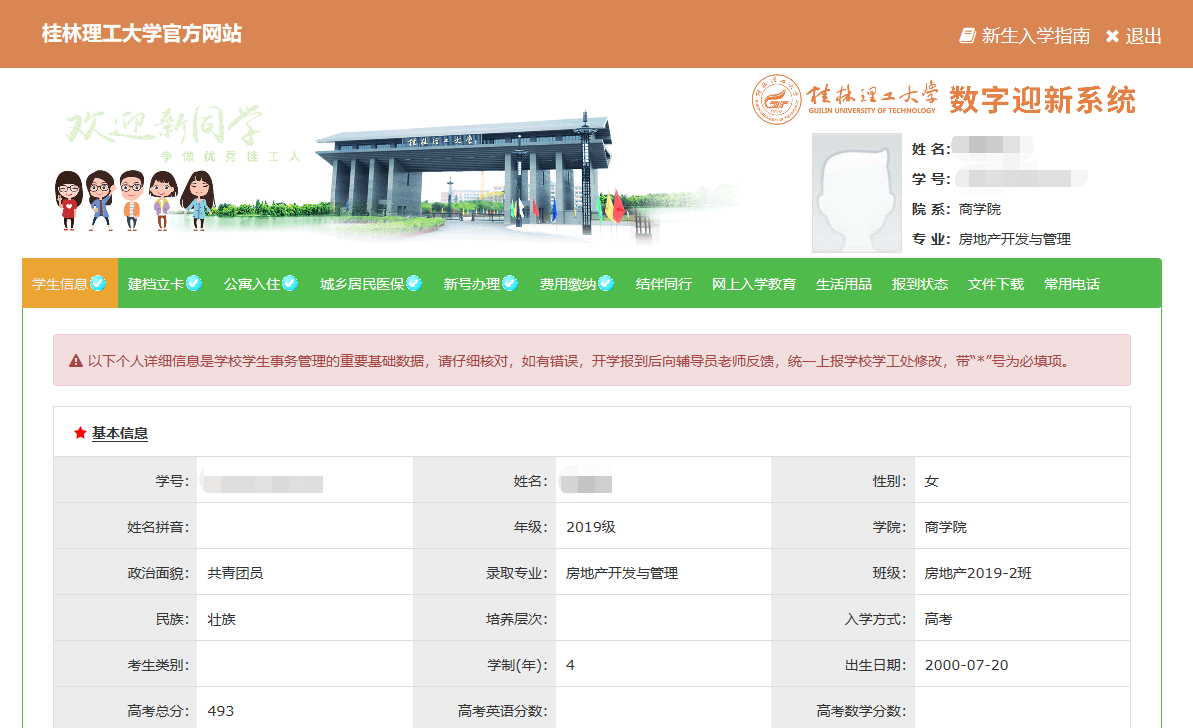The width and height of the screenshot is (1193, 728).
Task: Open the 生活用品 tab
Action: tap(844, 284)
